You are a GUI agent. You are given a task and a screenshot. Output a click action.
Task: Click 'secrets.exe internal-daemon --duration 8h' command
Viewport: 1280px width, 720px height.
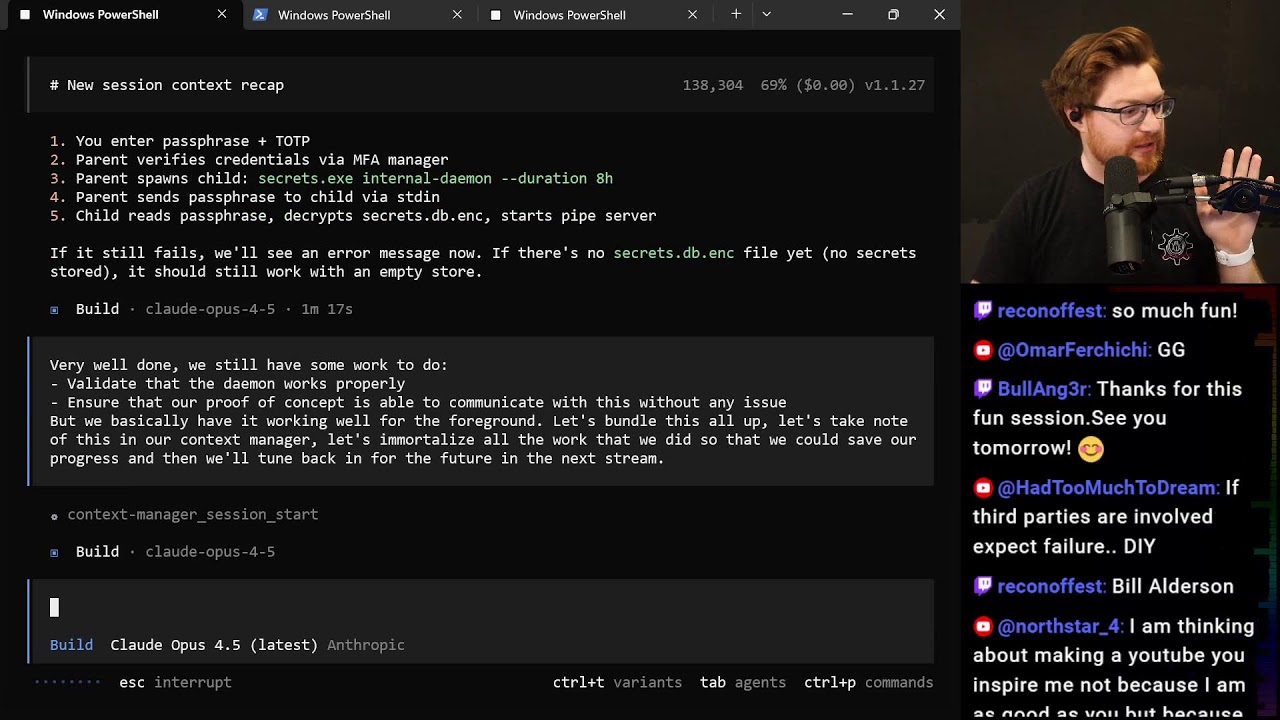[435, 178]
